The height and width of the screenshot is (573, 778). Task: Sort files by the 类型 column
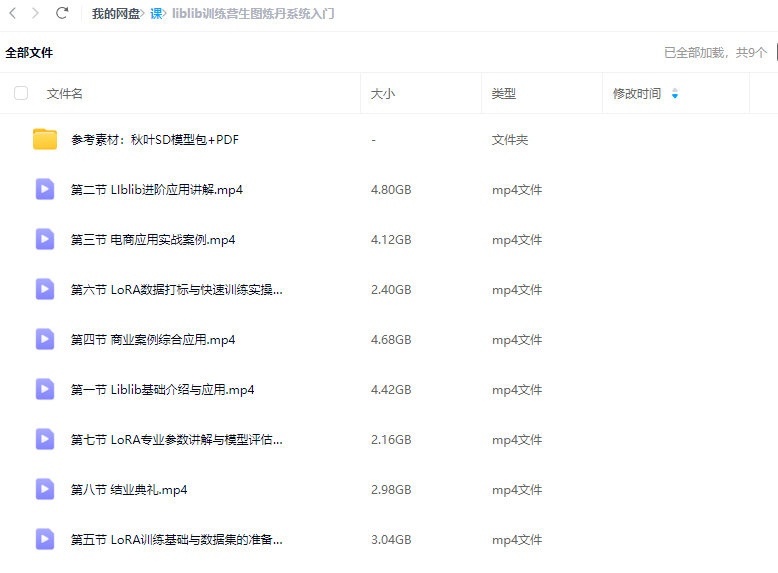pos(503,94)
